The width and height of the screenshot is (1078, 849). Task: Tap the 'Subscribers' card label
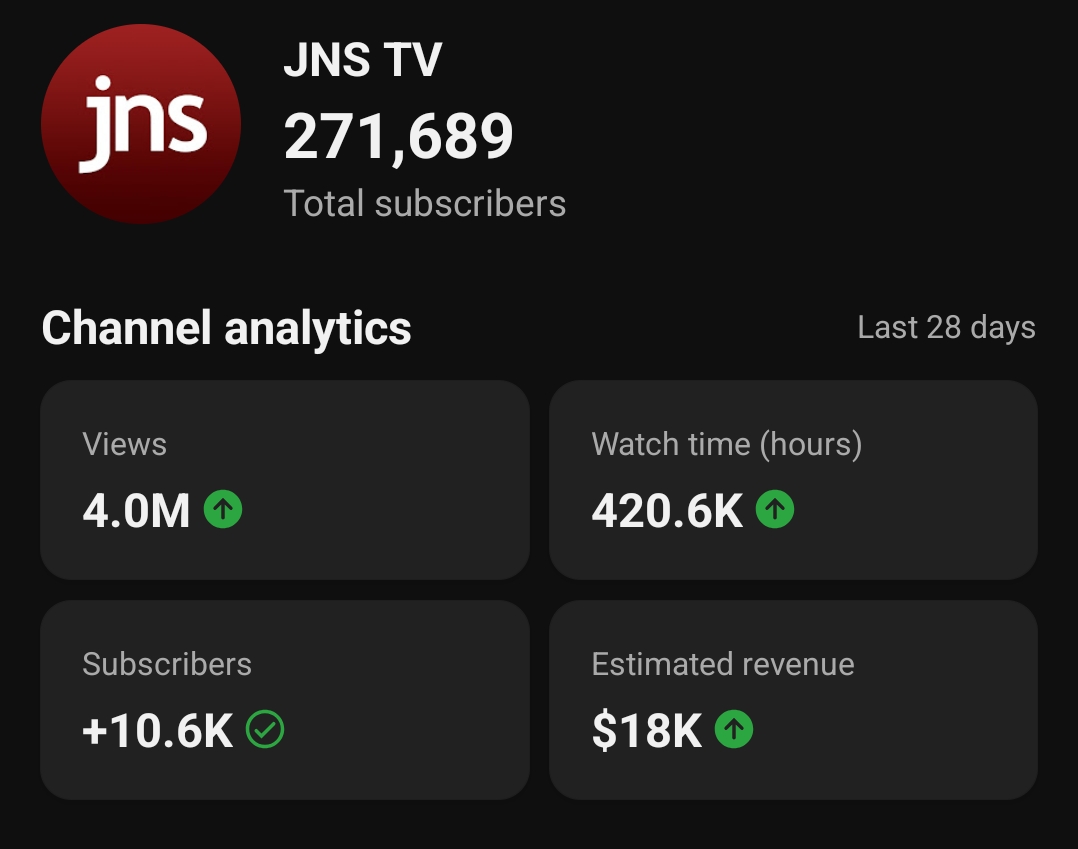(x=167, y=664)
